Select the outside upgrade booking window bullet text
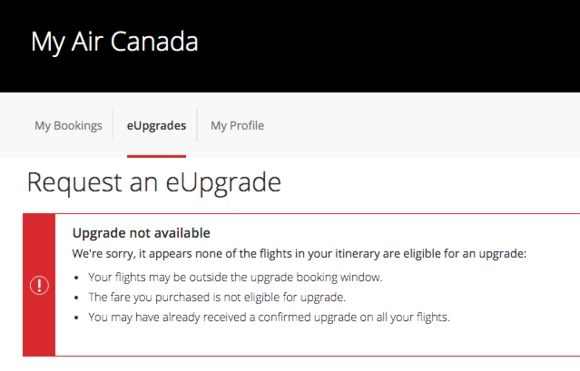The width and height of the screenshot is (580, 371). [235, 277]
